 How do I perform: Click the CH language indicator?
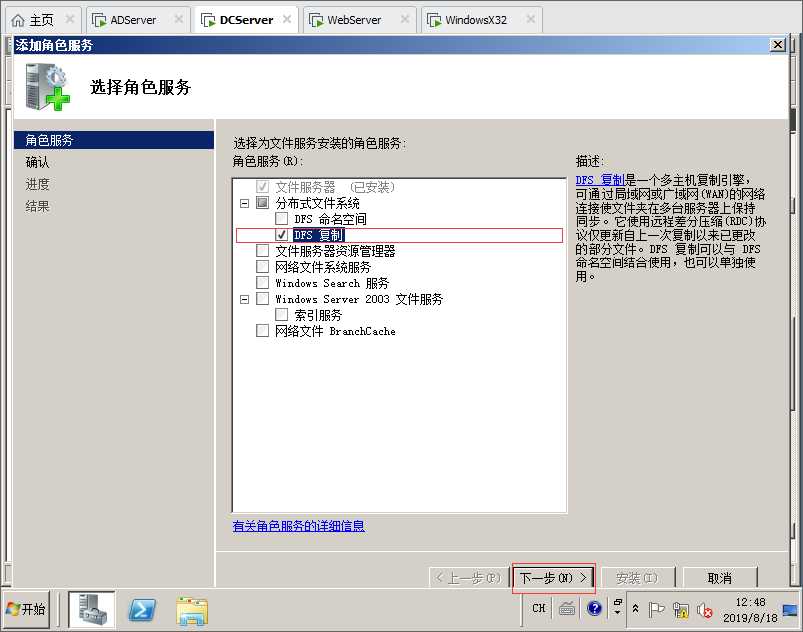pos(539,608)
